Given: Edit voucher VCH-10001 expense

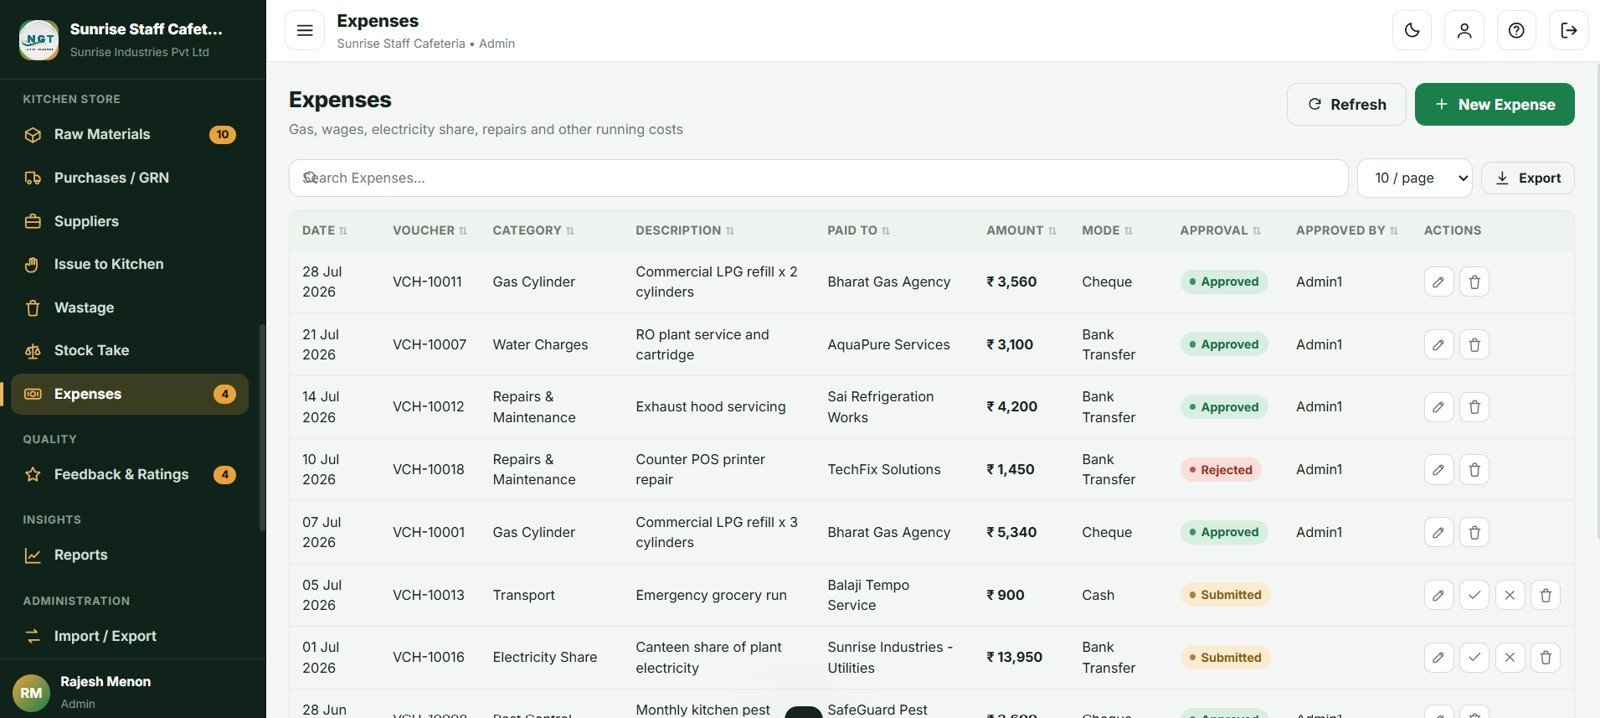Looking at the screenshot, I should 1438,532.
